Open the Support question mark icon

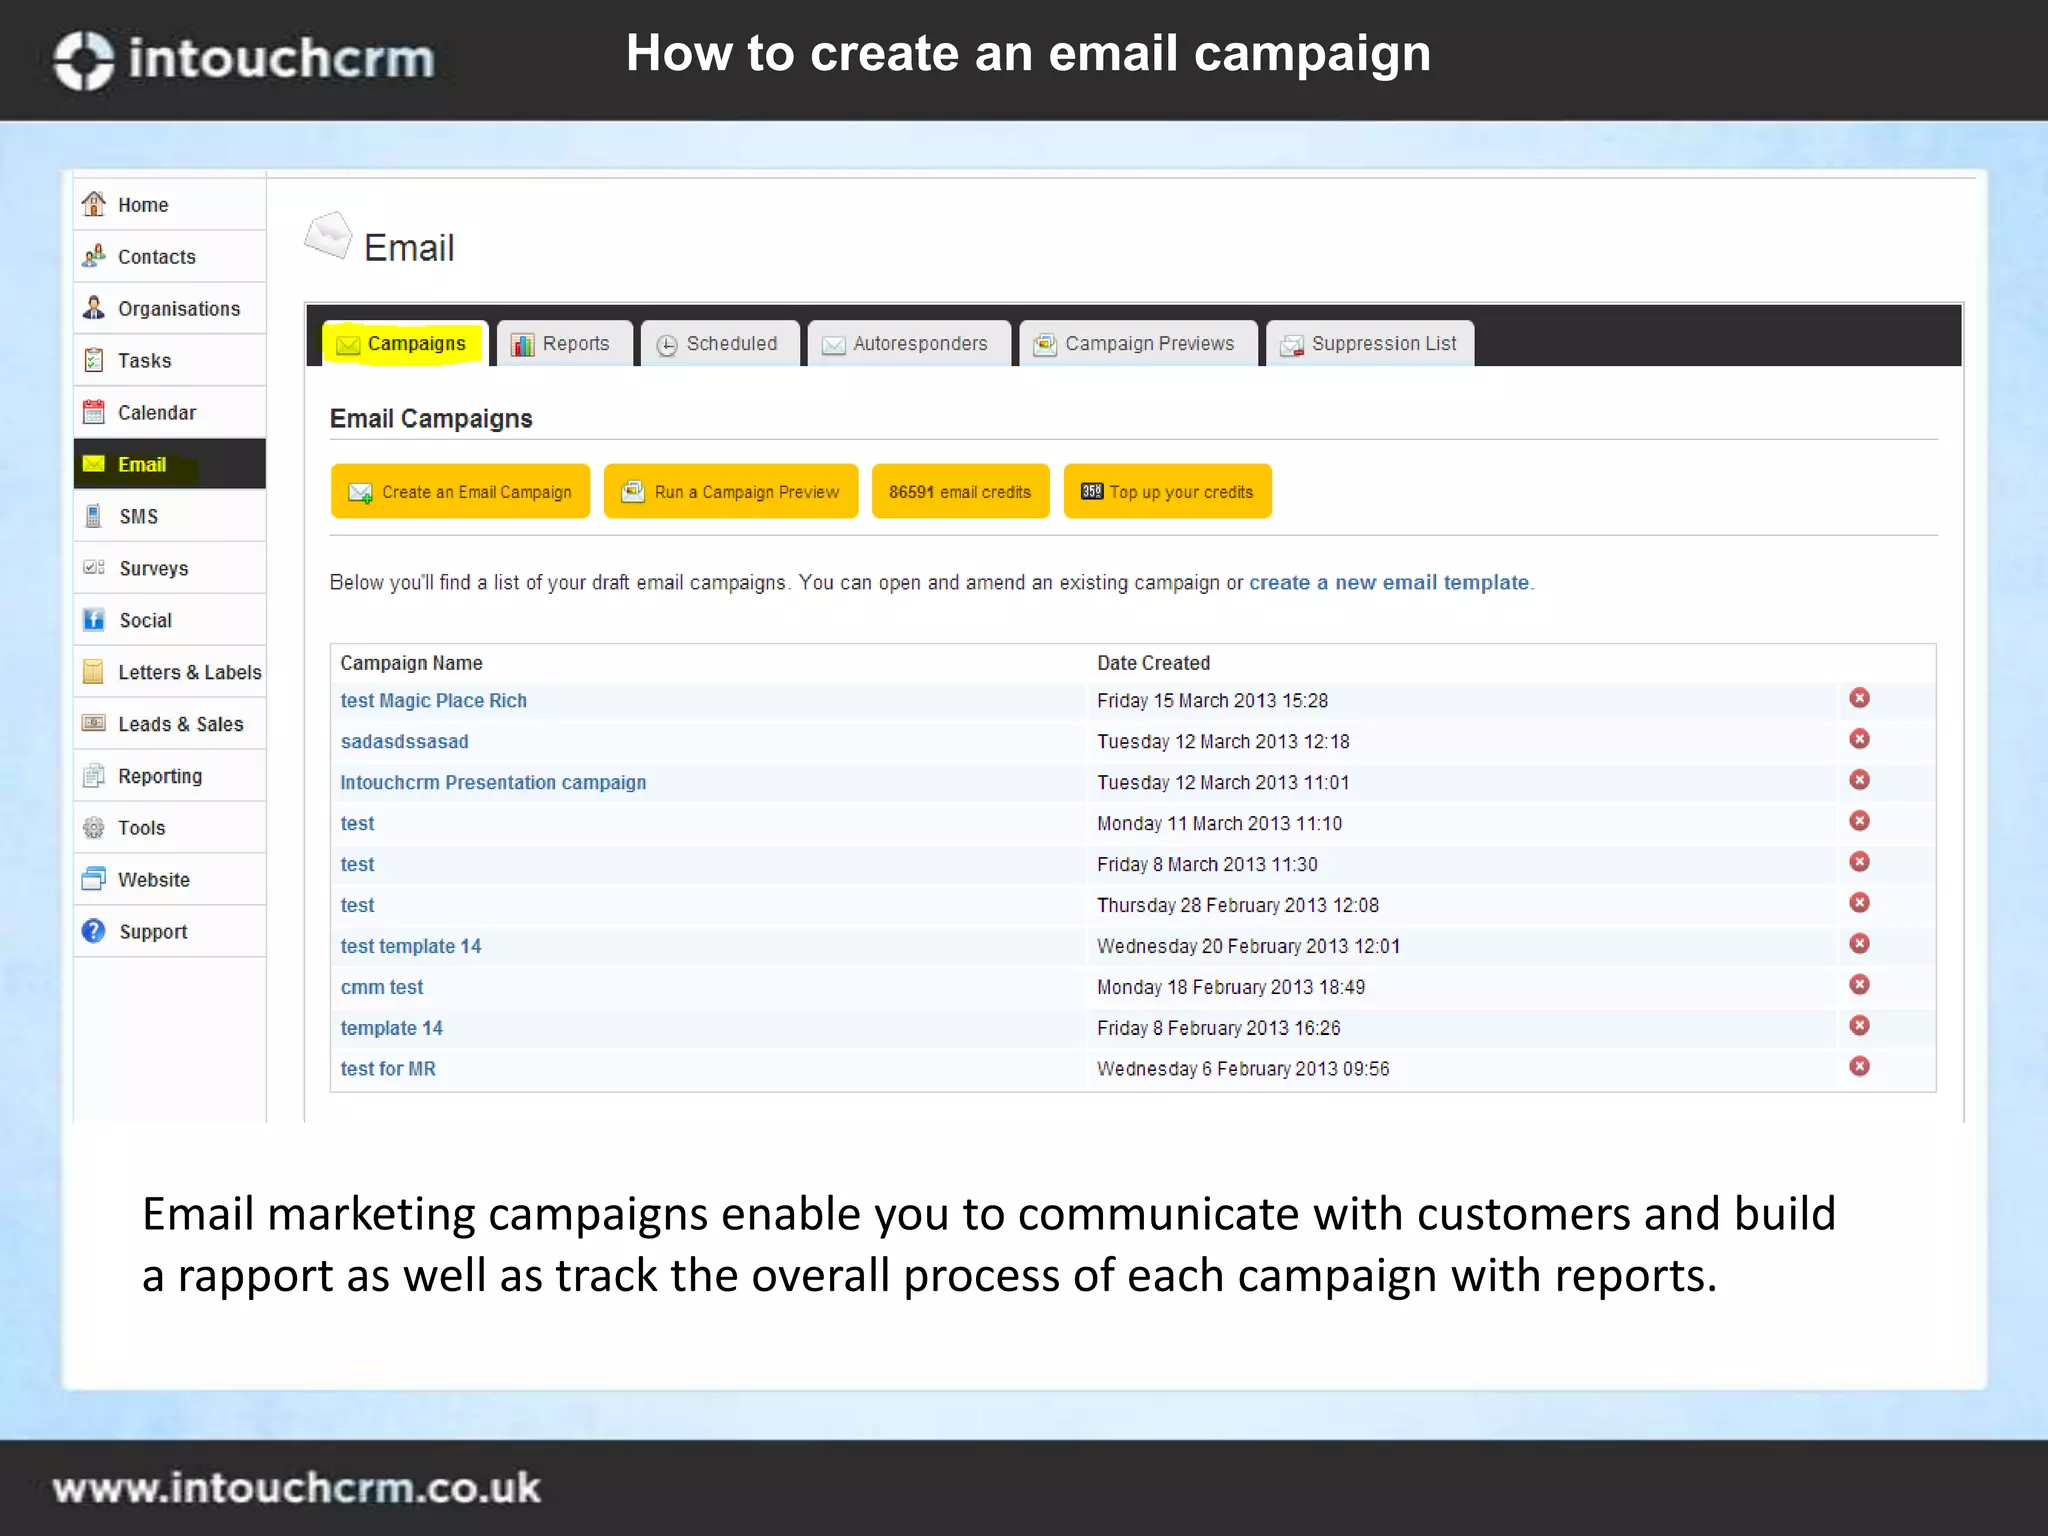pos(94,931)
